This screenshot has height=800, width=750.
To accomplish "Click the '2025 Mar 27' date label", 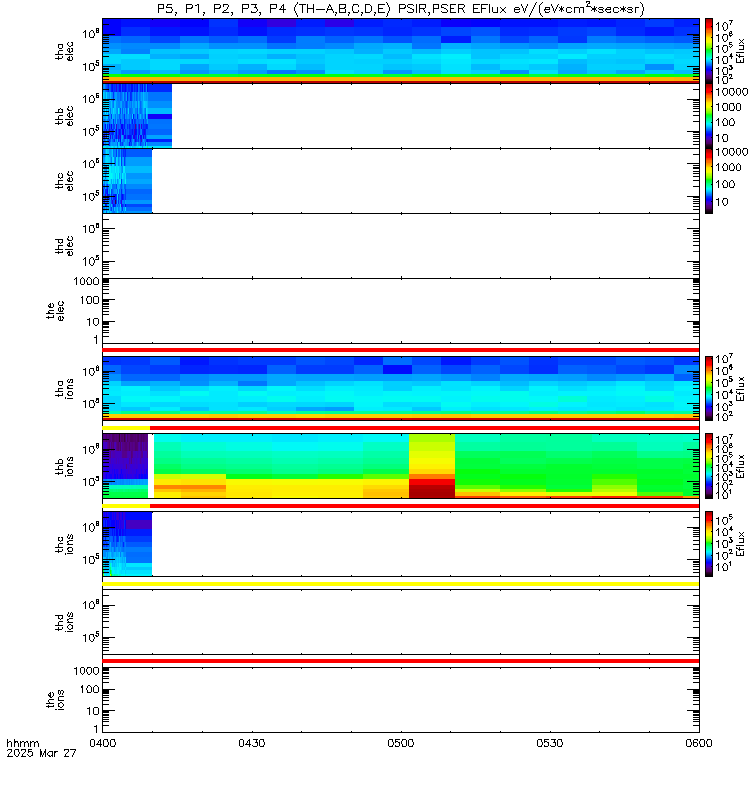I will pos(41,753).
